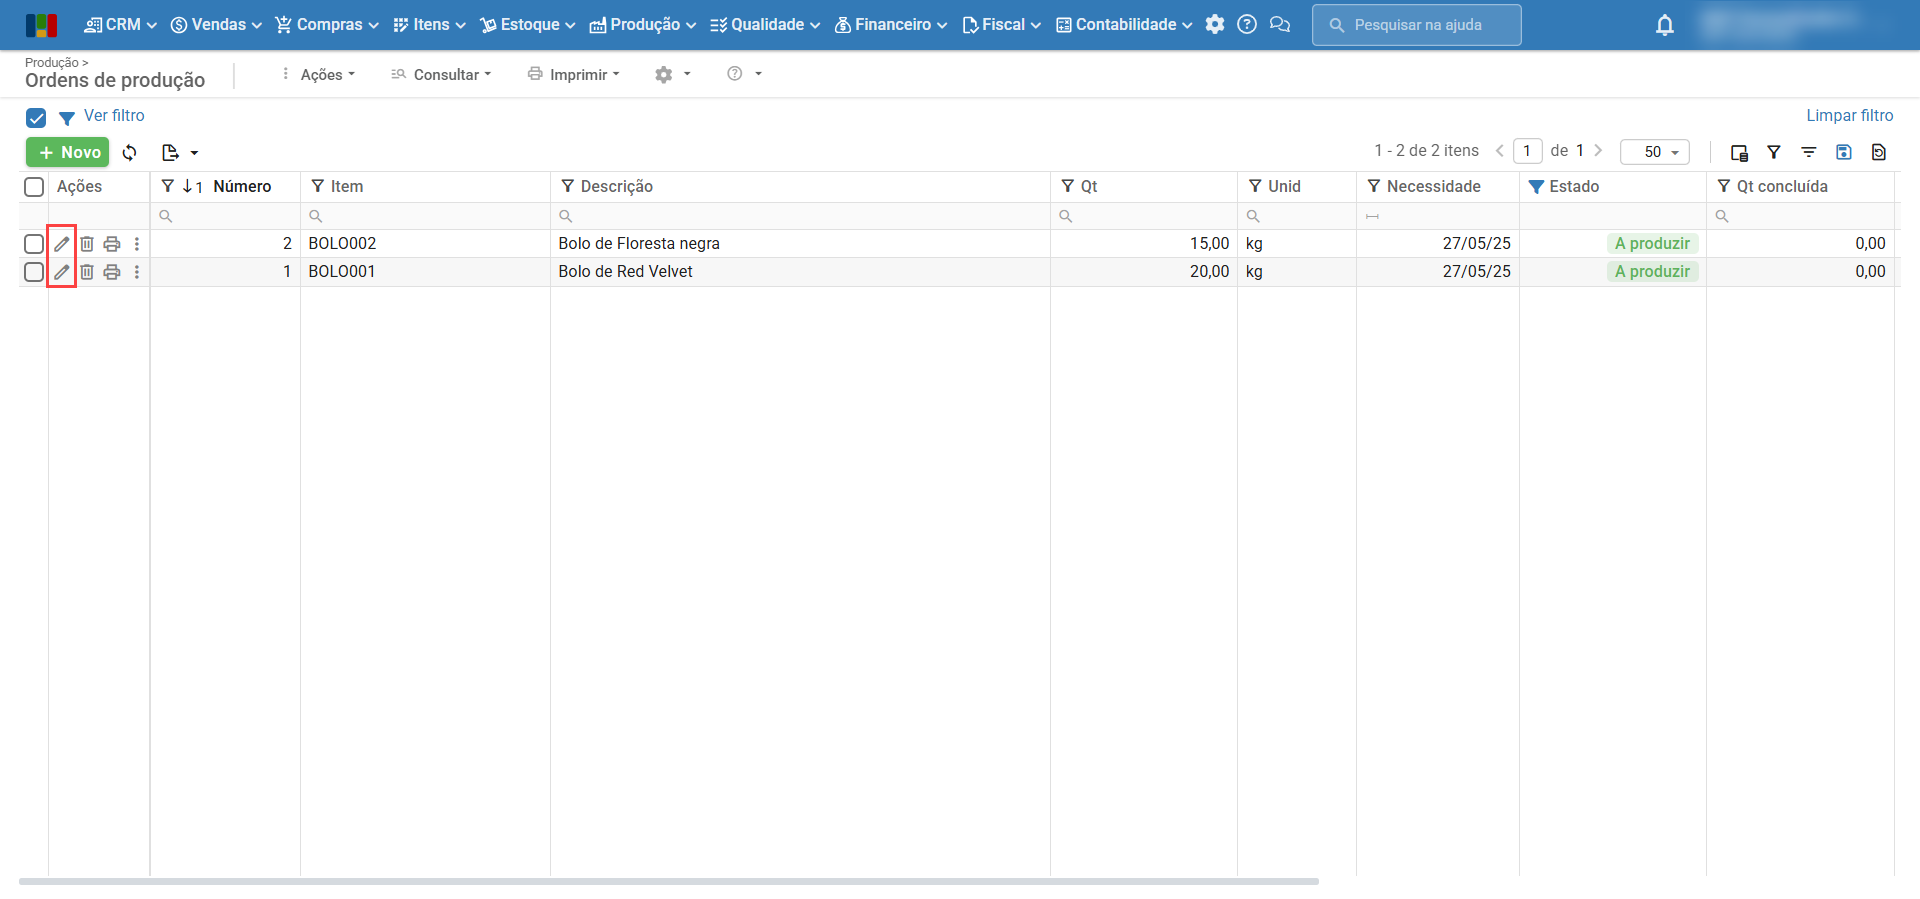The image size is (1920, 899).
Task: Click Limpar filtro link
Action: click(x=1849, y=116)
